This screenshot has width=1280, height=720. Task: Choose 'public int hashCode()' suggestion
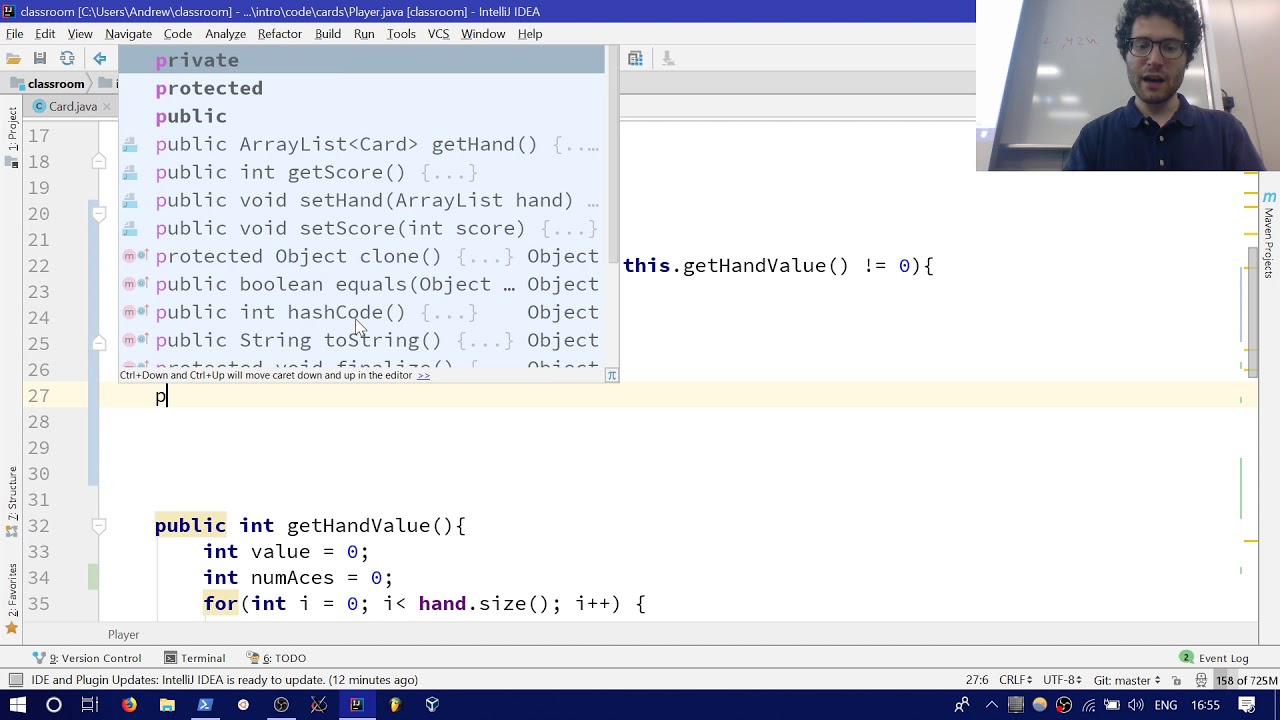[362, 312]
